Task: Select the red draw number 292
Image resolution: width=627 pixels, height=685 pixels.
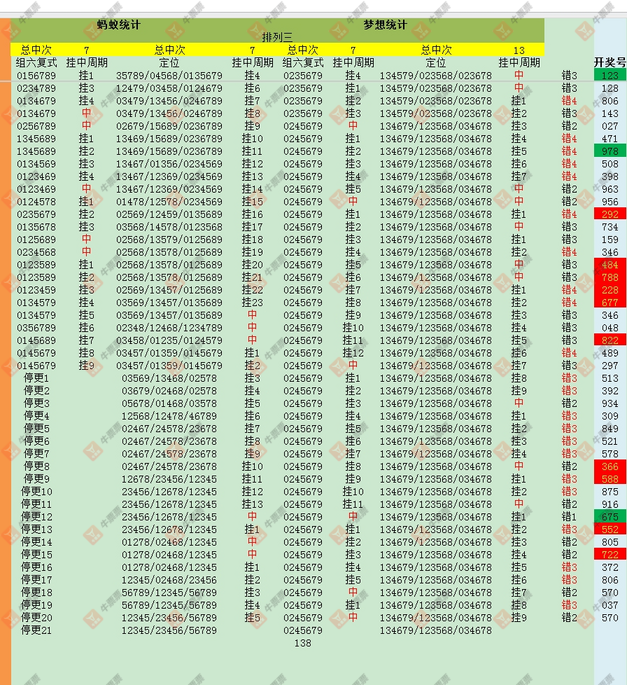Action: coord(610,214)
